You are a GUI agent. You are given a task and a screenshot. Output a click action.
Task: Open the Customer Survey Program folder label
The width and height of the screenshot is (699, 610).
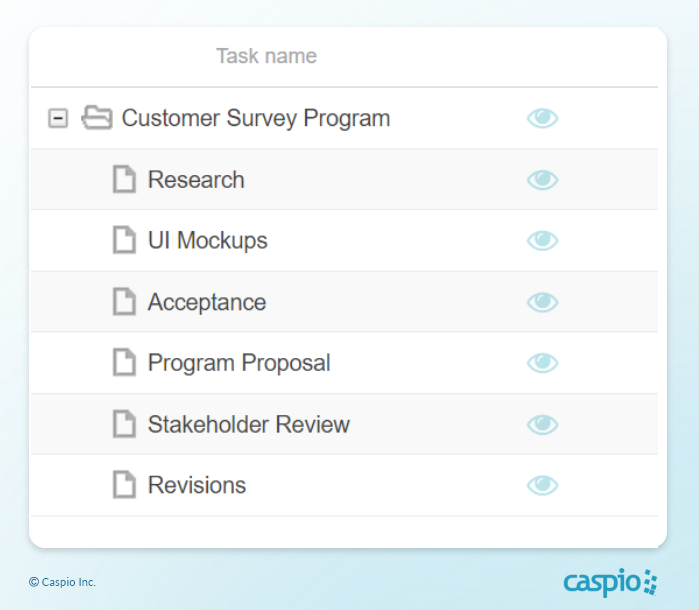coord(255,118)
